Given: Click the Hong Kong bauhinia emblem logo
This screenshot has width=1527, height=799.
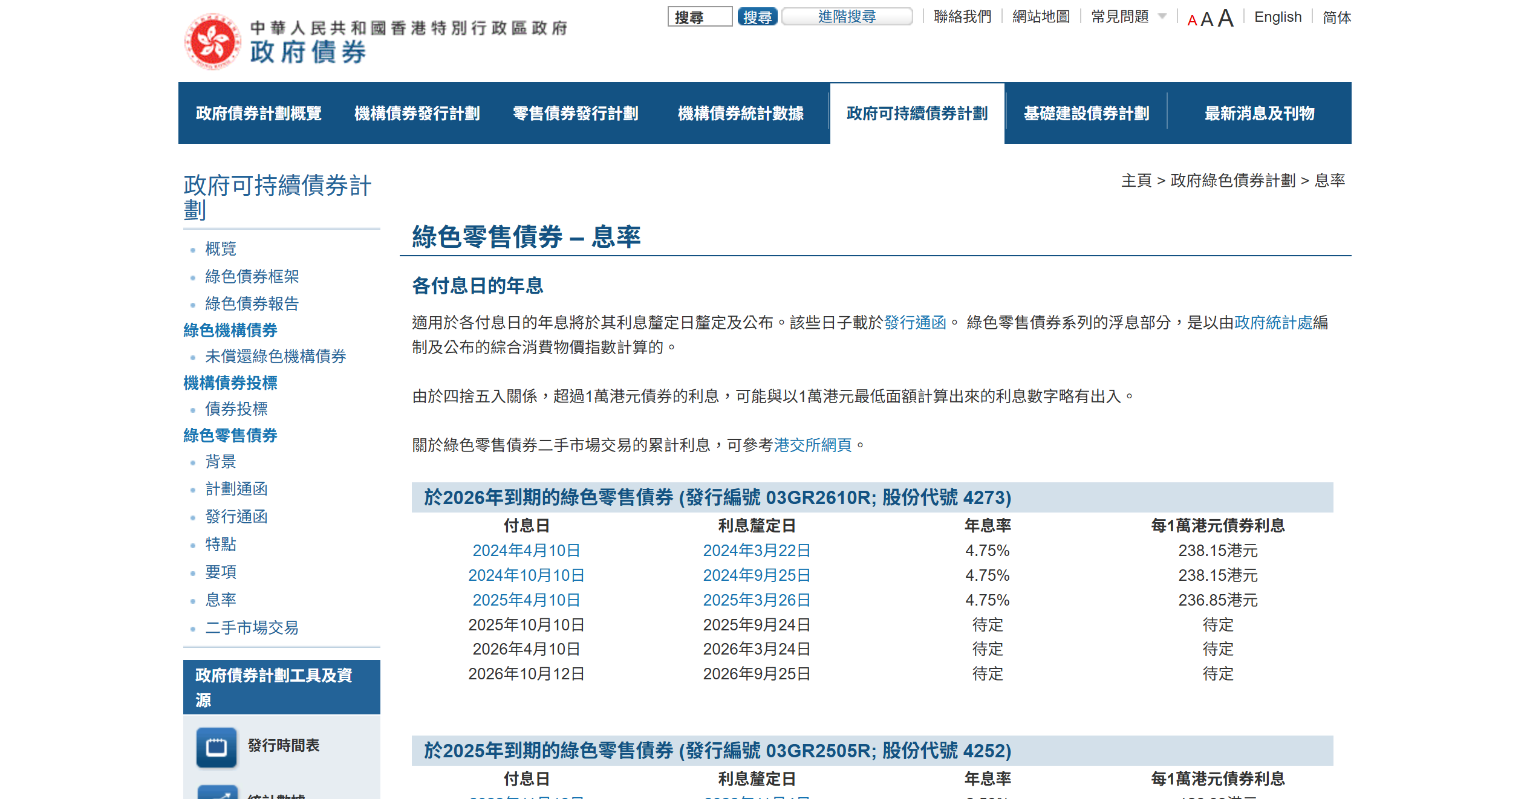Looking at the screenshot, I should pos(212,42).
